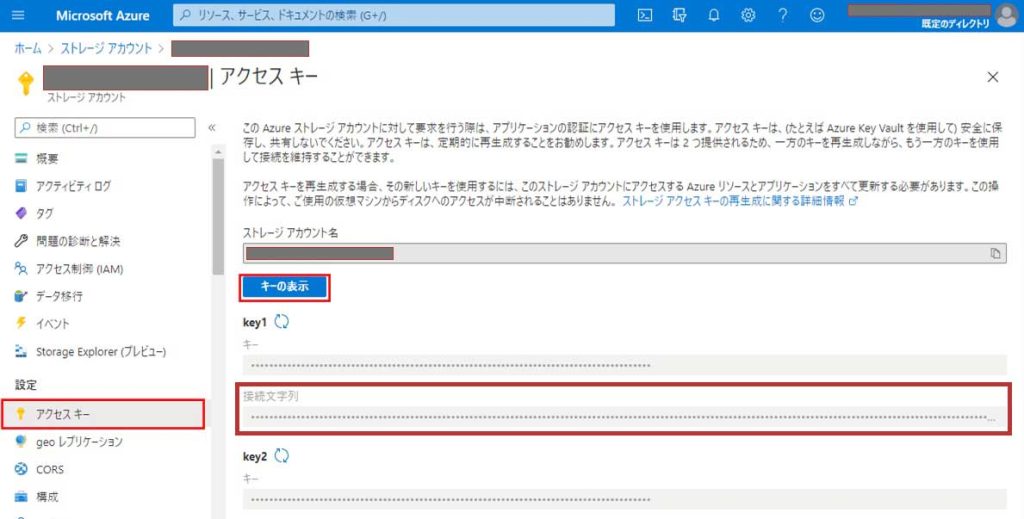Click the 検索 (Ctrl+/) menu filter box
Image resolution: width=1024 pixels, height=519 pixels.
[104, 128]
